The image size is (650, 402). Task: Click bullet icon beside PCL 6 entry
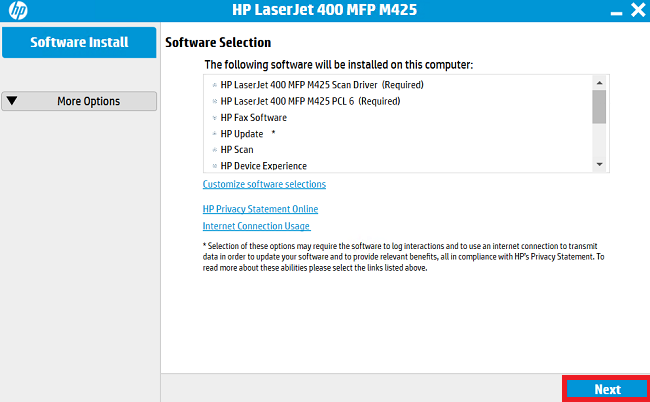215,101
